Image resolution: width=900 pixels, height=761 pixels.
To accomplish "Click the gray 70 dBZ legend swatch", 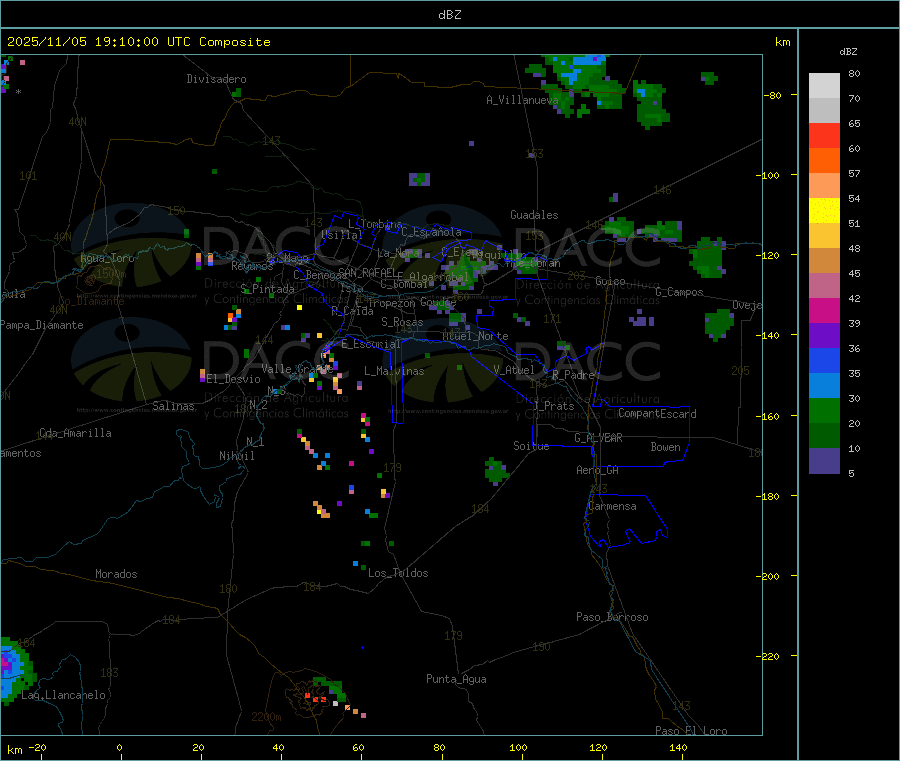I will pyautogui.click(x=824, y=111).
